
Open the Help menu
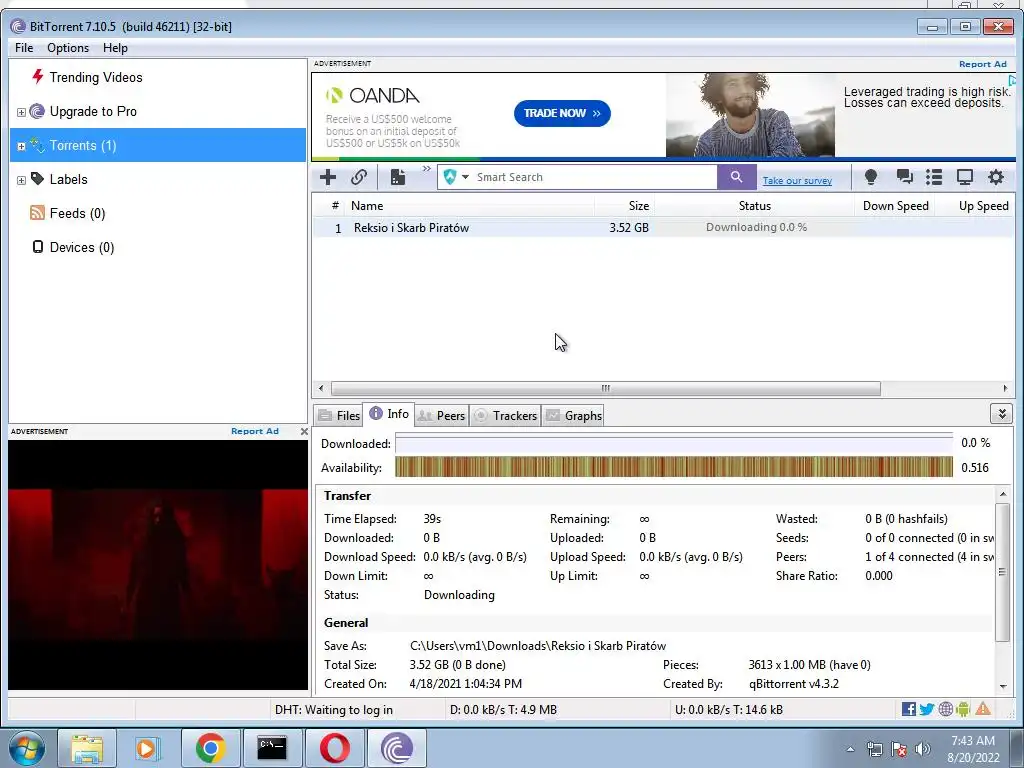pos(115,48)
